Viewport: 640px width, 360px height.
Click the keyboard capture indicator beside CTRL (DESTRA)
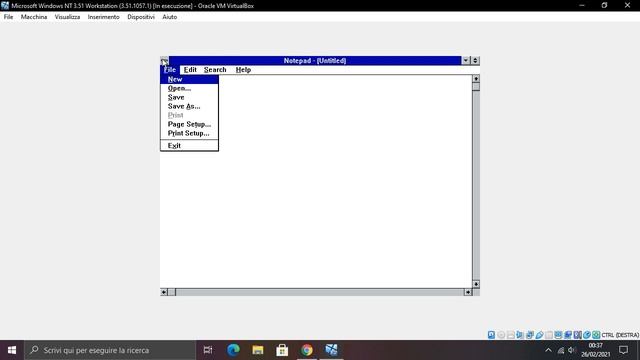(x=596, y=335)
